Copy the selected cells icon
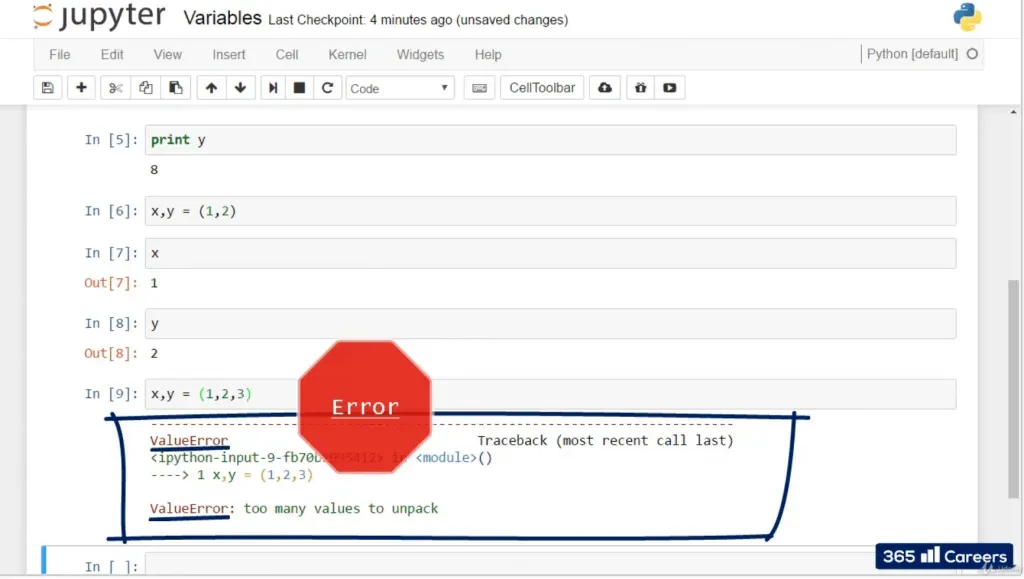Image resolution: width=1024 pixels, height=579 pixels. coord(146,88)
